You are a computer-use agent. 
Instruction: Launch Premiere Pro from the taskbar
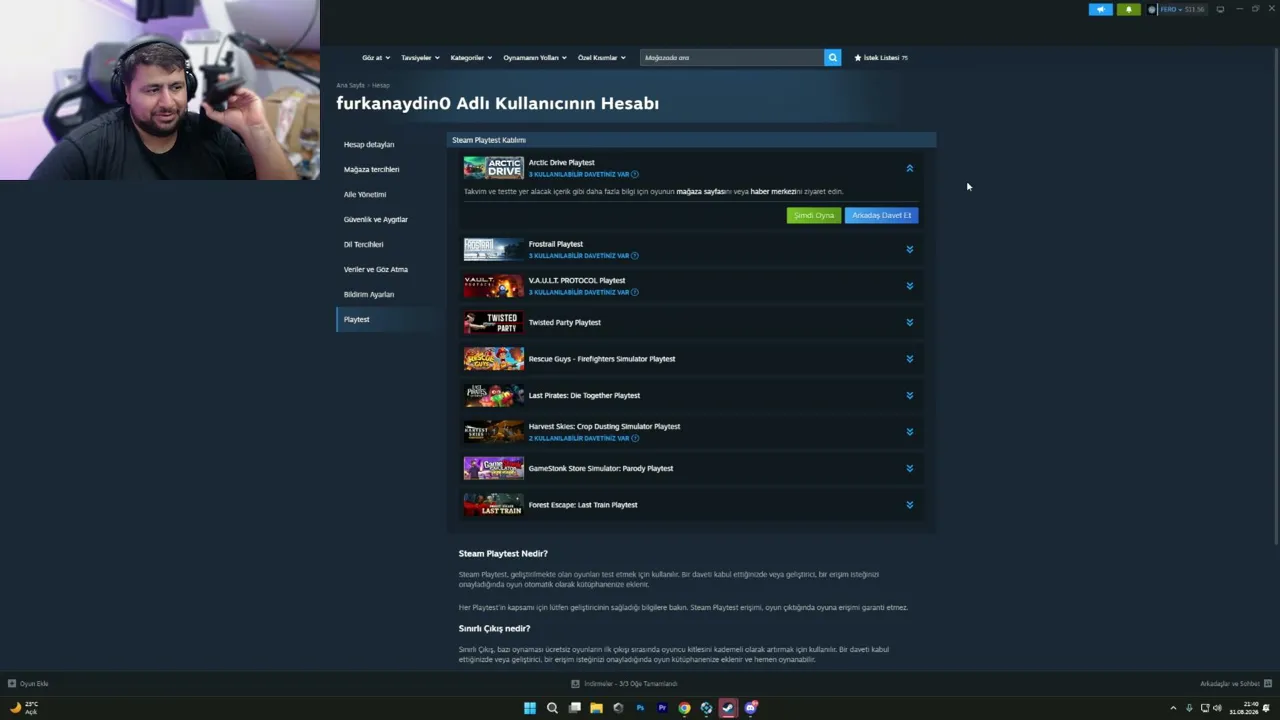(x=662, y=708)
